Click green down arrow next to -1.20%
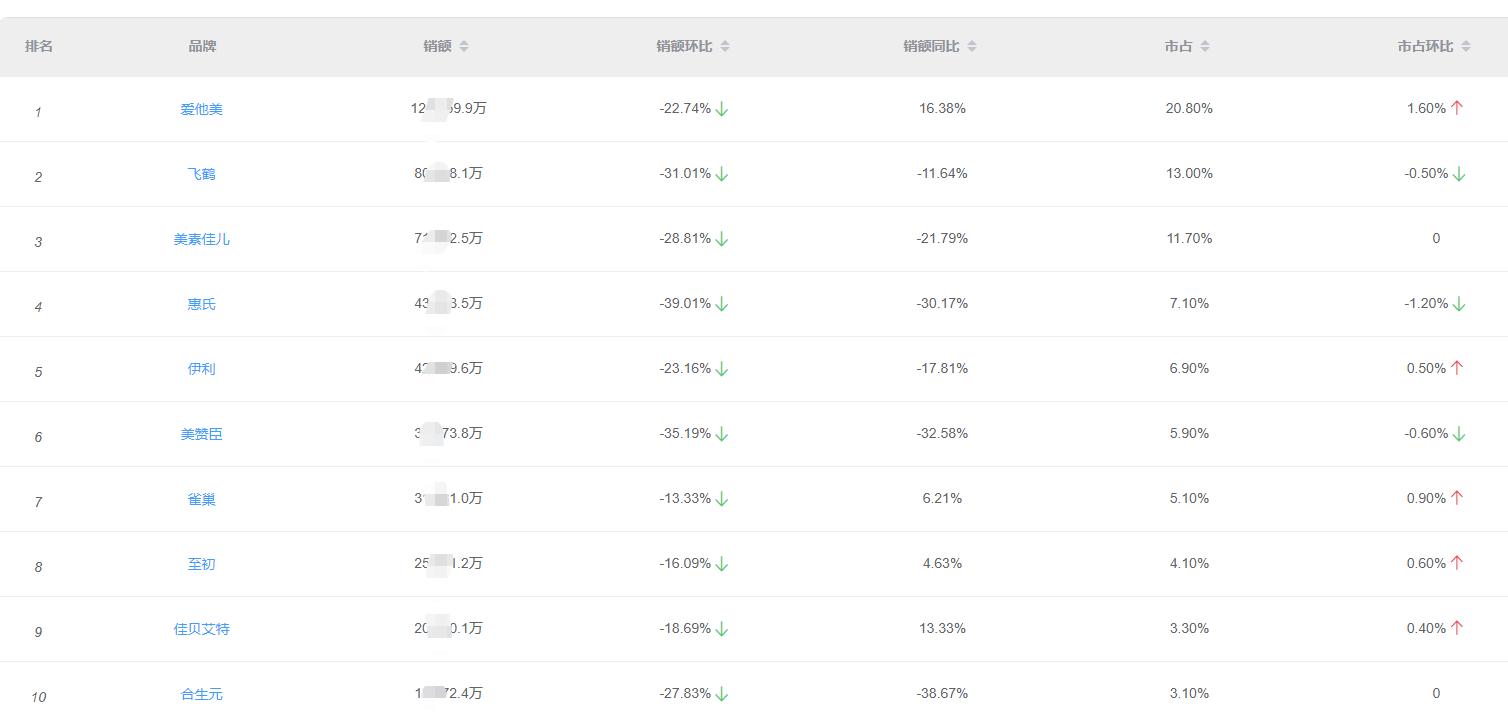This screenshot has height=716, width=1508. (1459, 304)
